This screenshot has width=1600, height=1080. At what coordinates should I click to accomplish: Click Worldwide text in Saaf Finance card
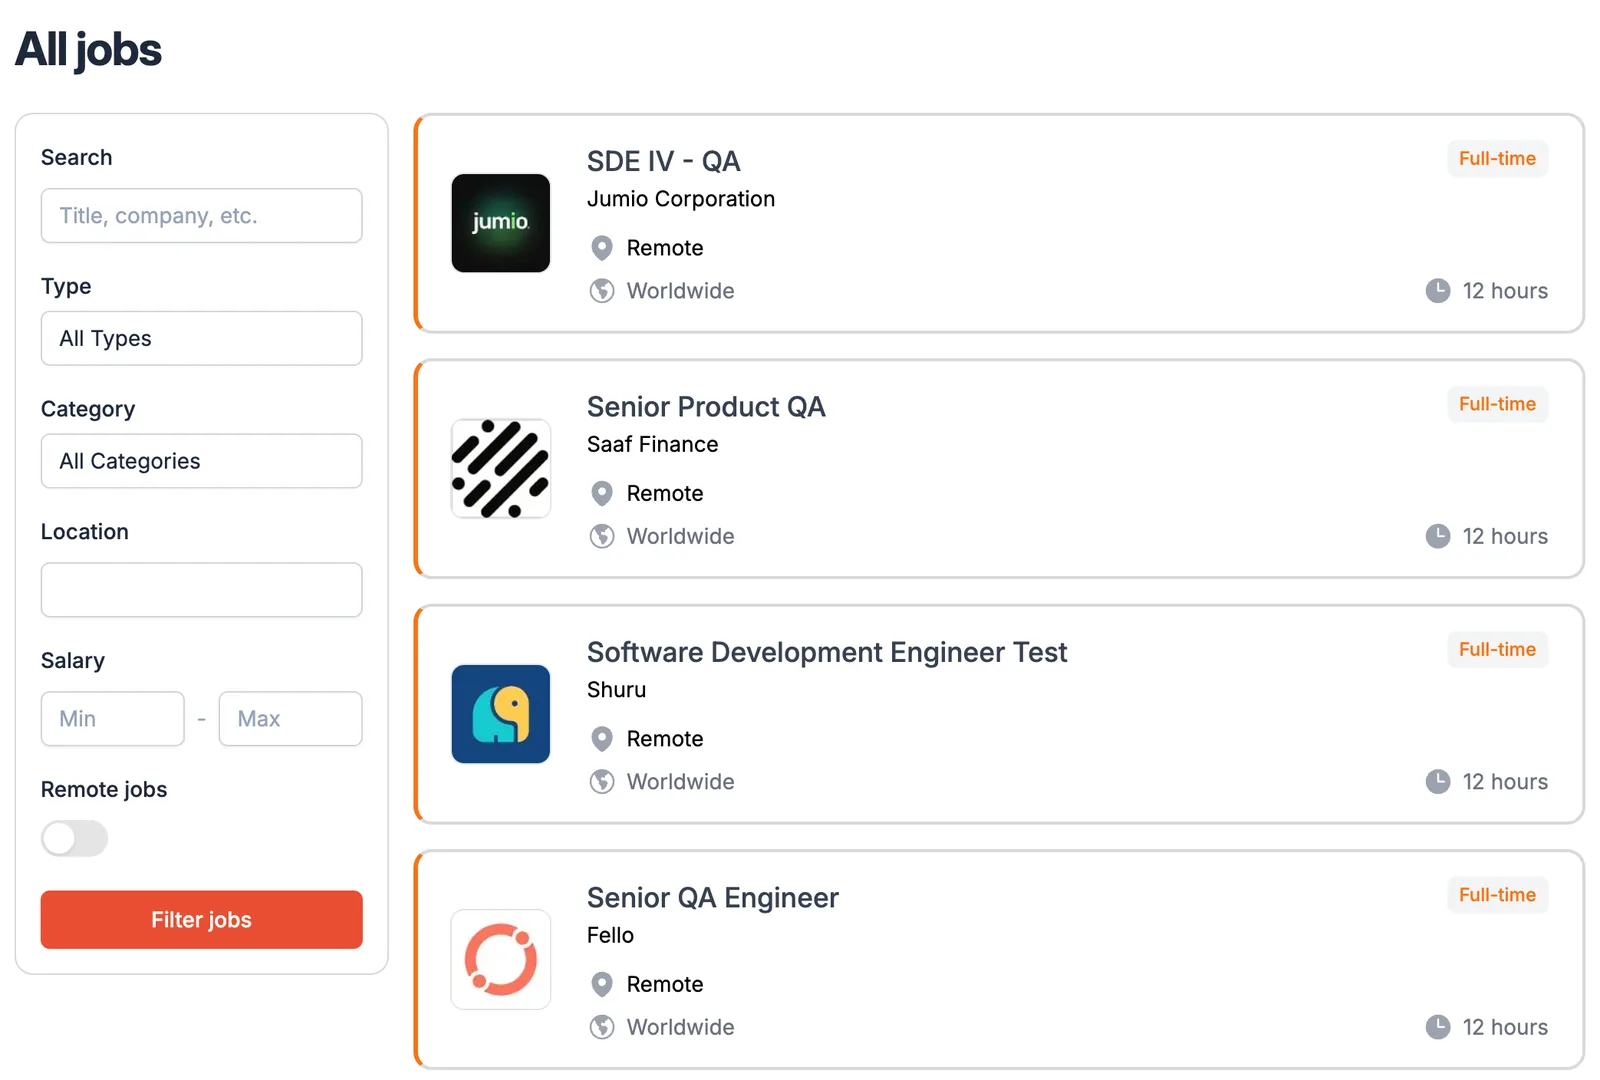[x=680, y=536]
